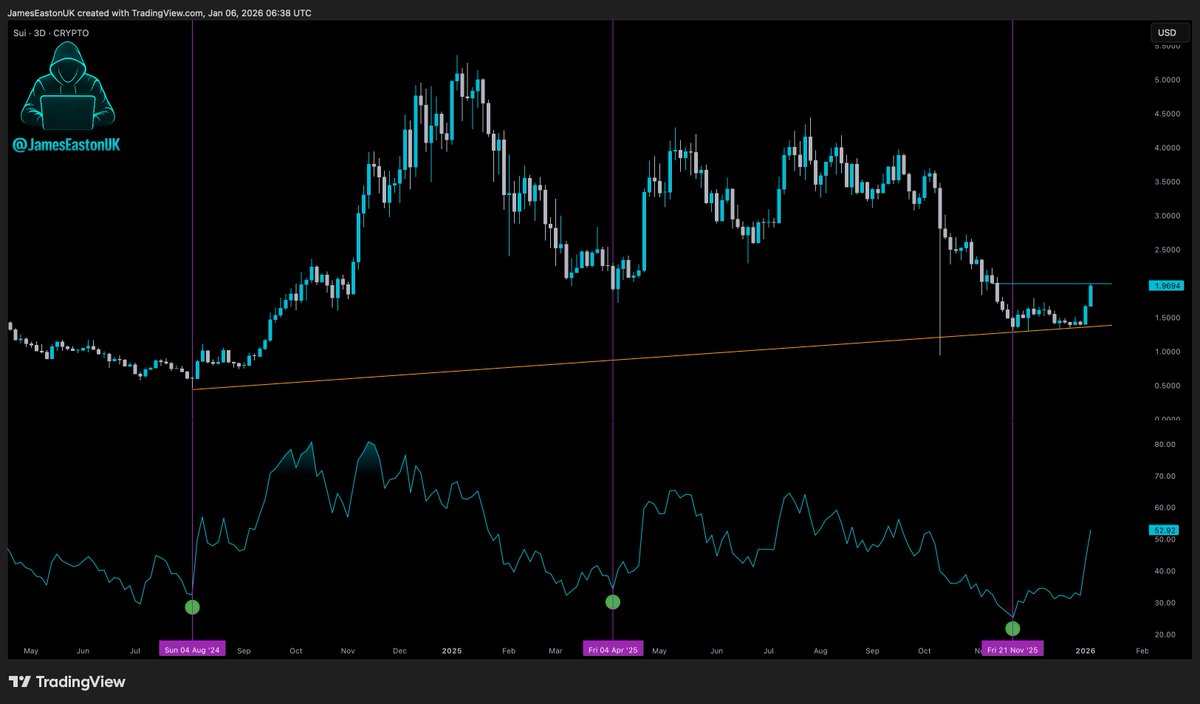This screenshot has width=1200, height=704.
Task: Click the green circle under April 2025 RSI low
Action: click(x=613, y=602)
